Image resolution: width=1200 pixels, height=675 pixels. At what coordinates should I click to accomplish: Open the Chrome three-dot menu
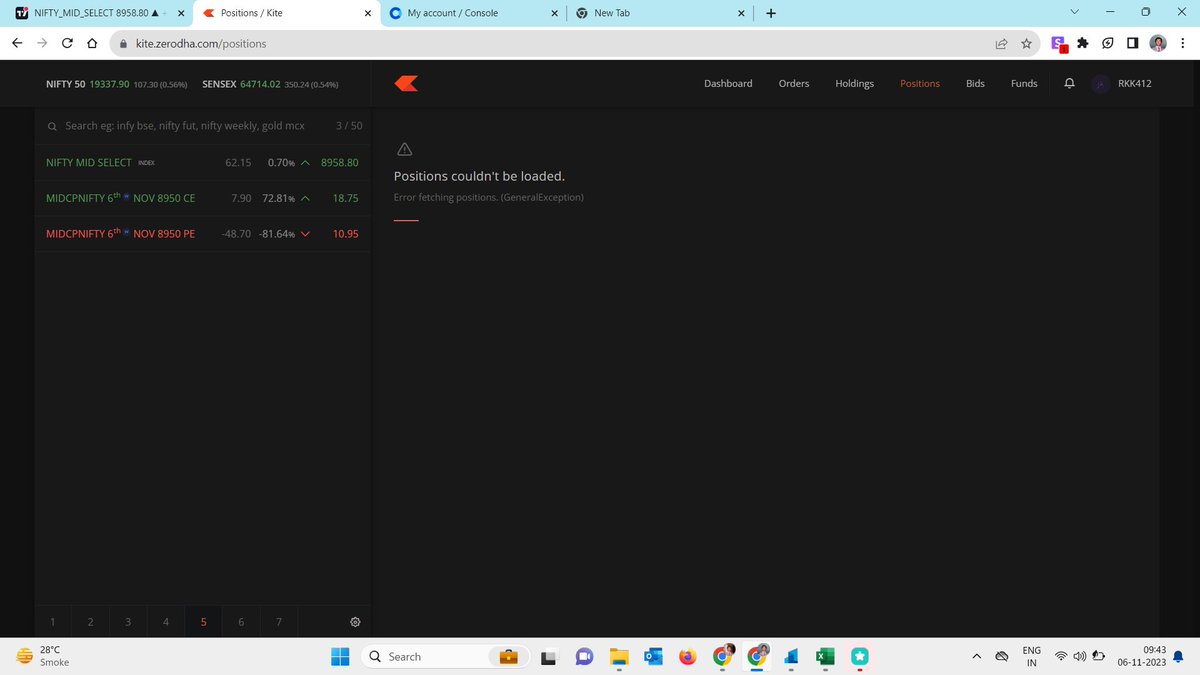coord(1183,44)
